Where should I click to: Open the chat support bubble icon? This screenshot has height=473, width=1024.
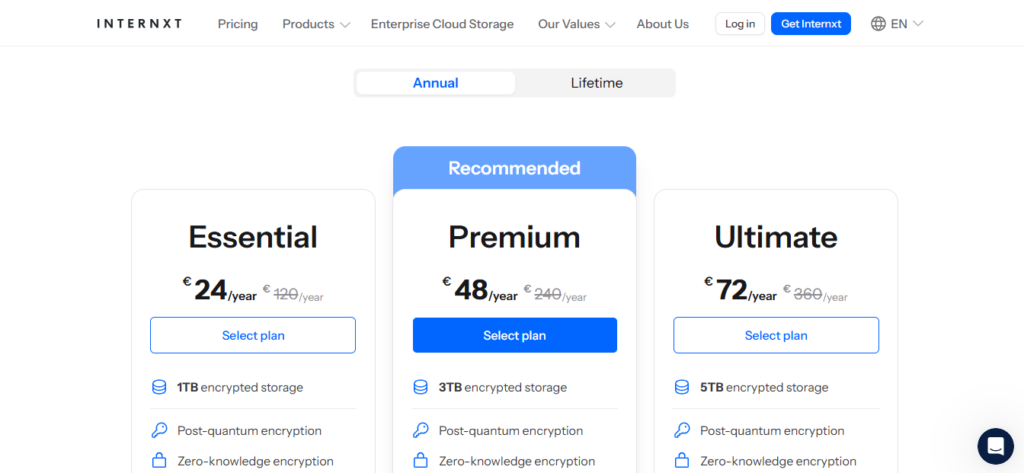(995, 445)
